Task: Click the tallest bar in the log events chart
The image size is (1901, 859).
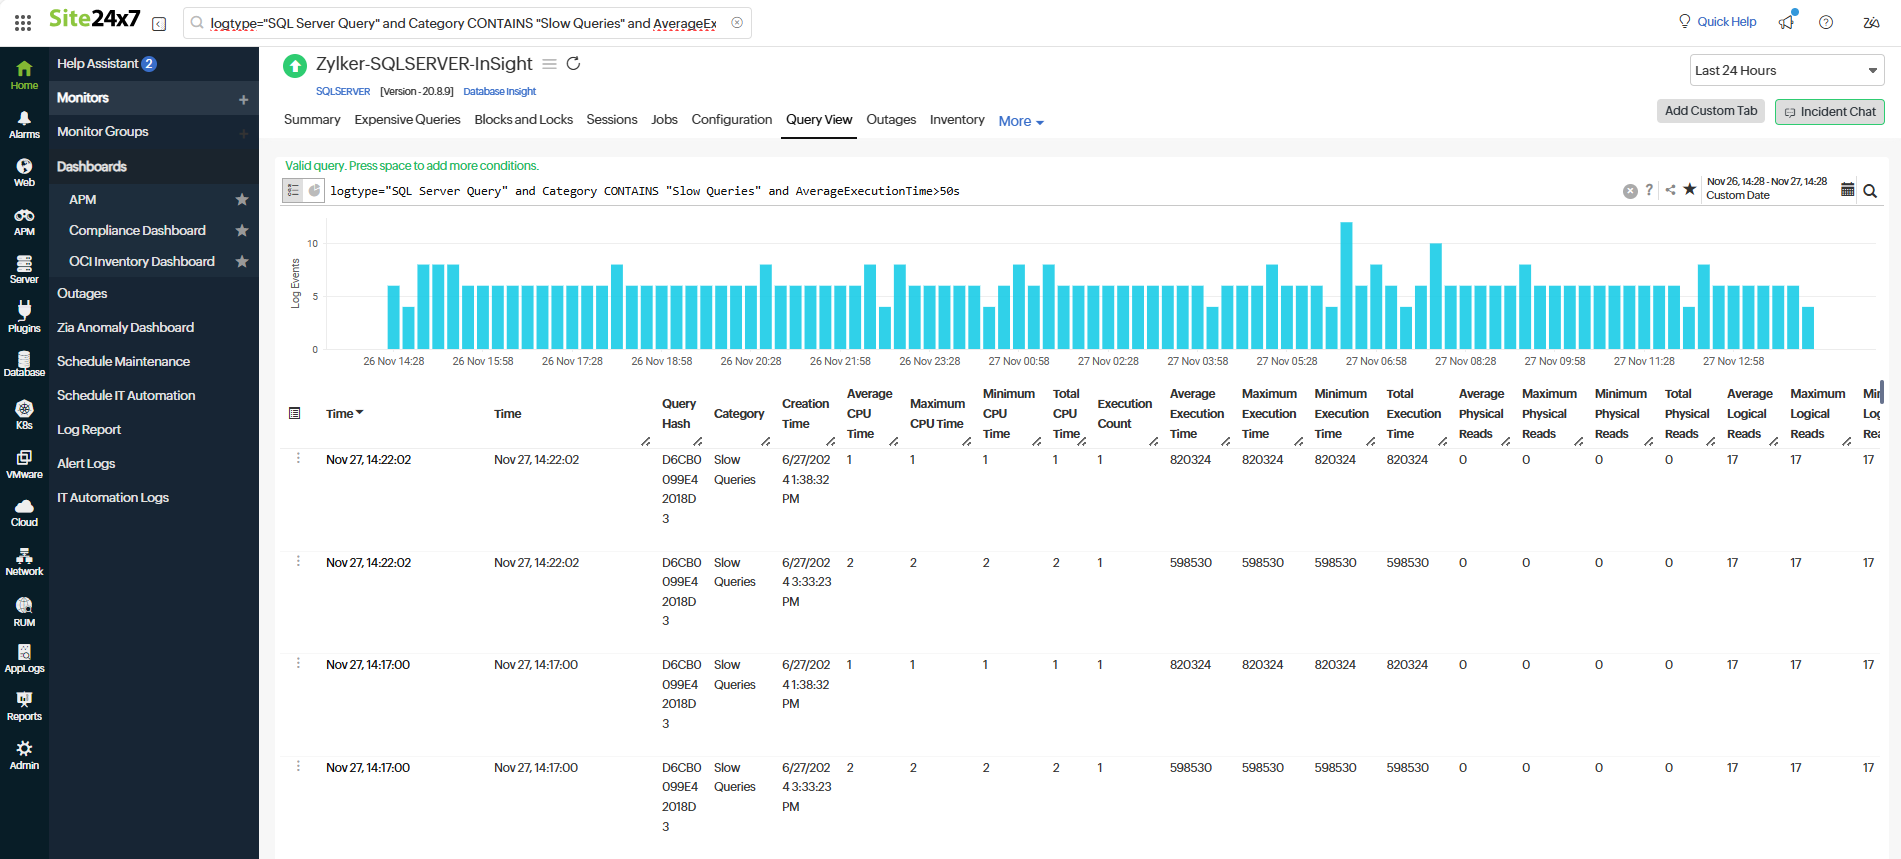Action: tap(1346, 285)
